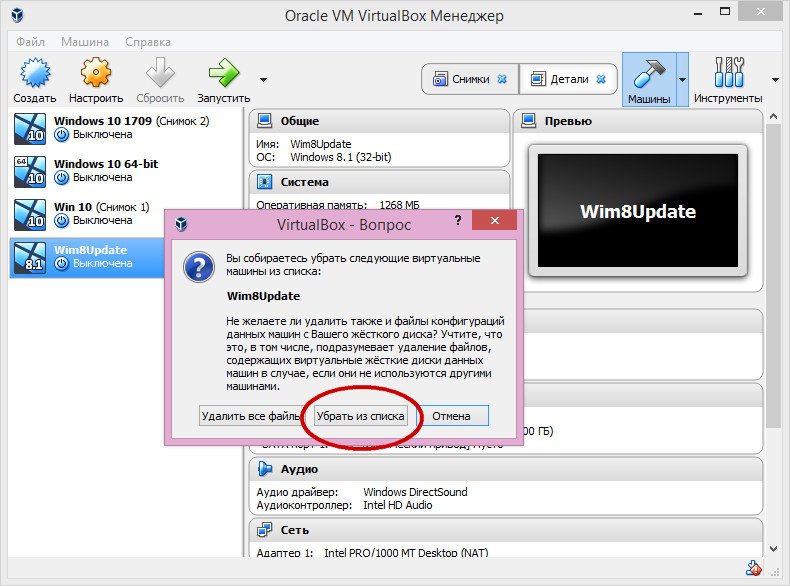Click the Создать (Create) toolbar icon

(x=35, y=74)
